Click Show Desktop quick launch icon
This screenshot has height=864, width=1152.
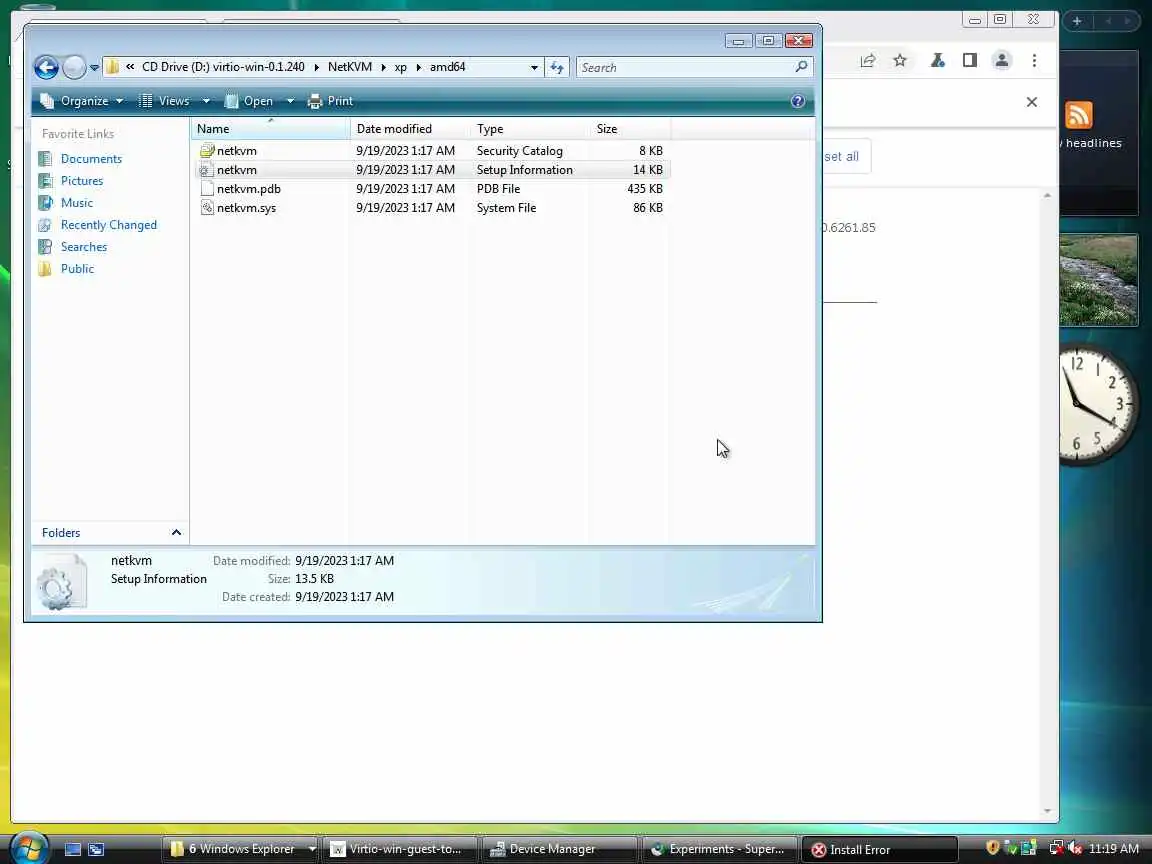point(73,849)
